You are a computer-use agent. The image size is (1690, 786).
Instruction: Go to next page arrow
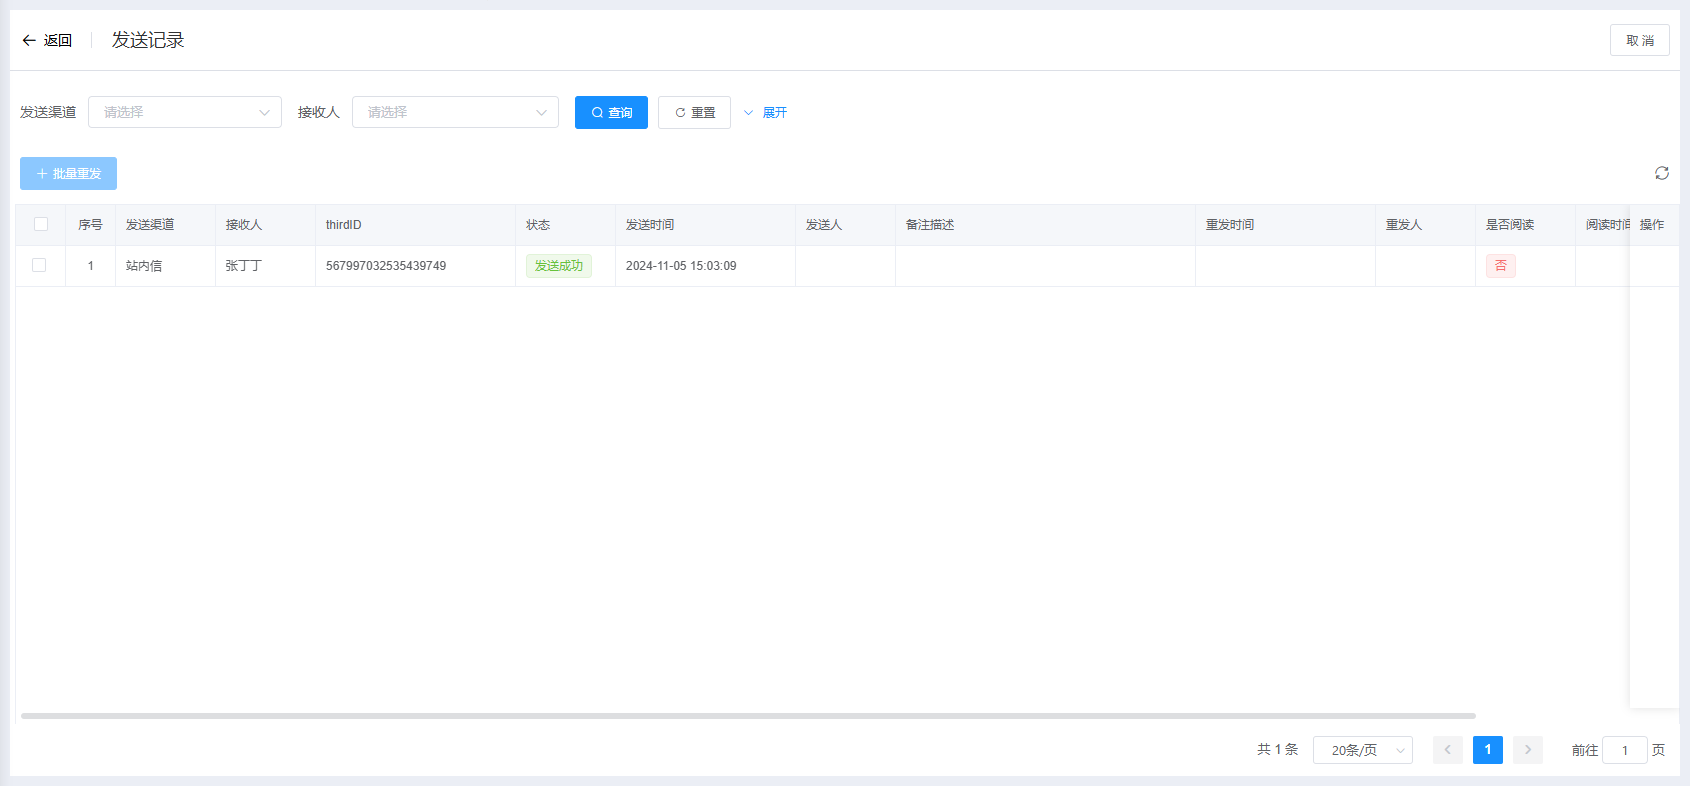coord(1527,750)
